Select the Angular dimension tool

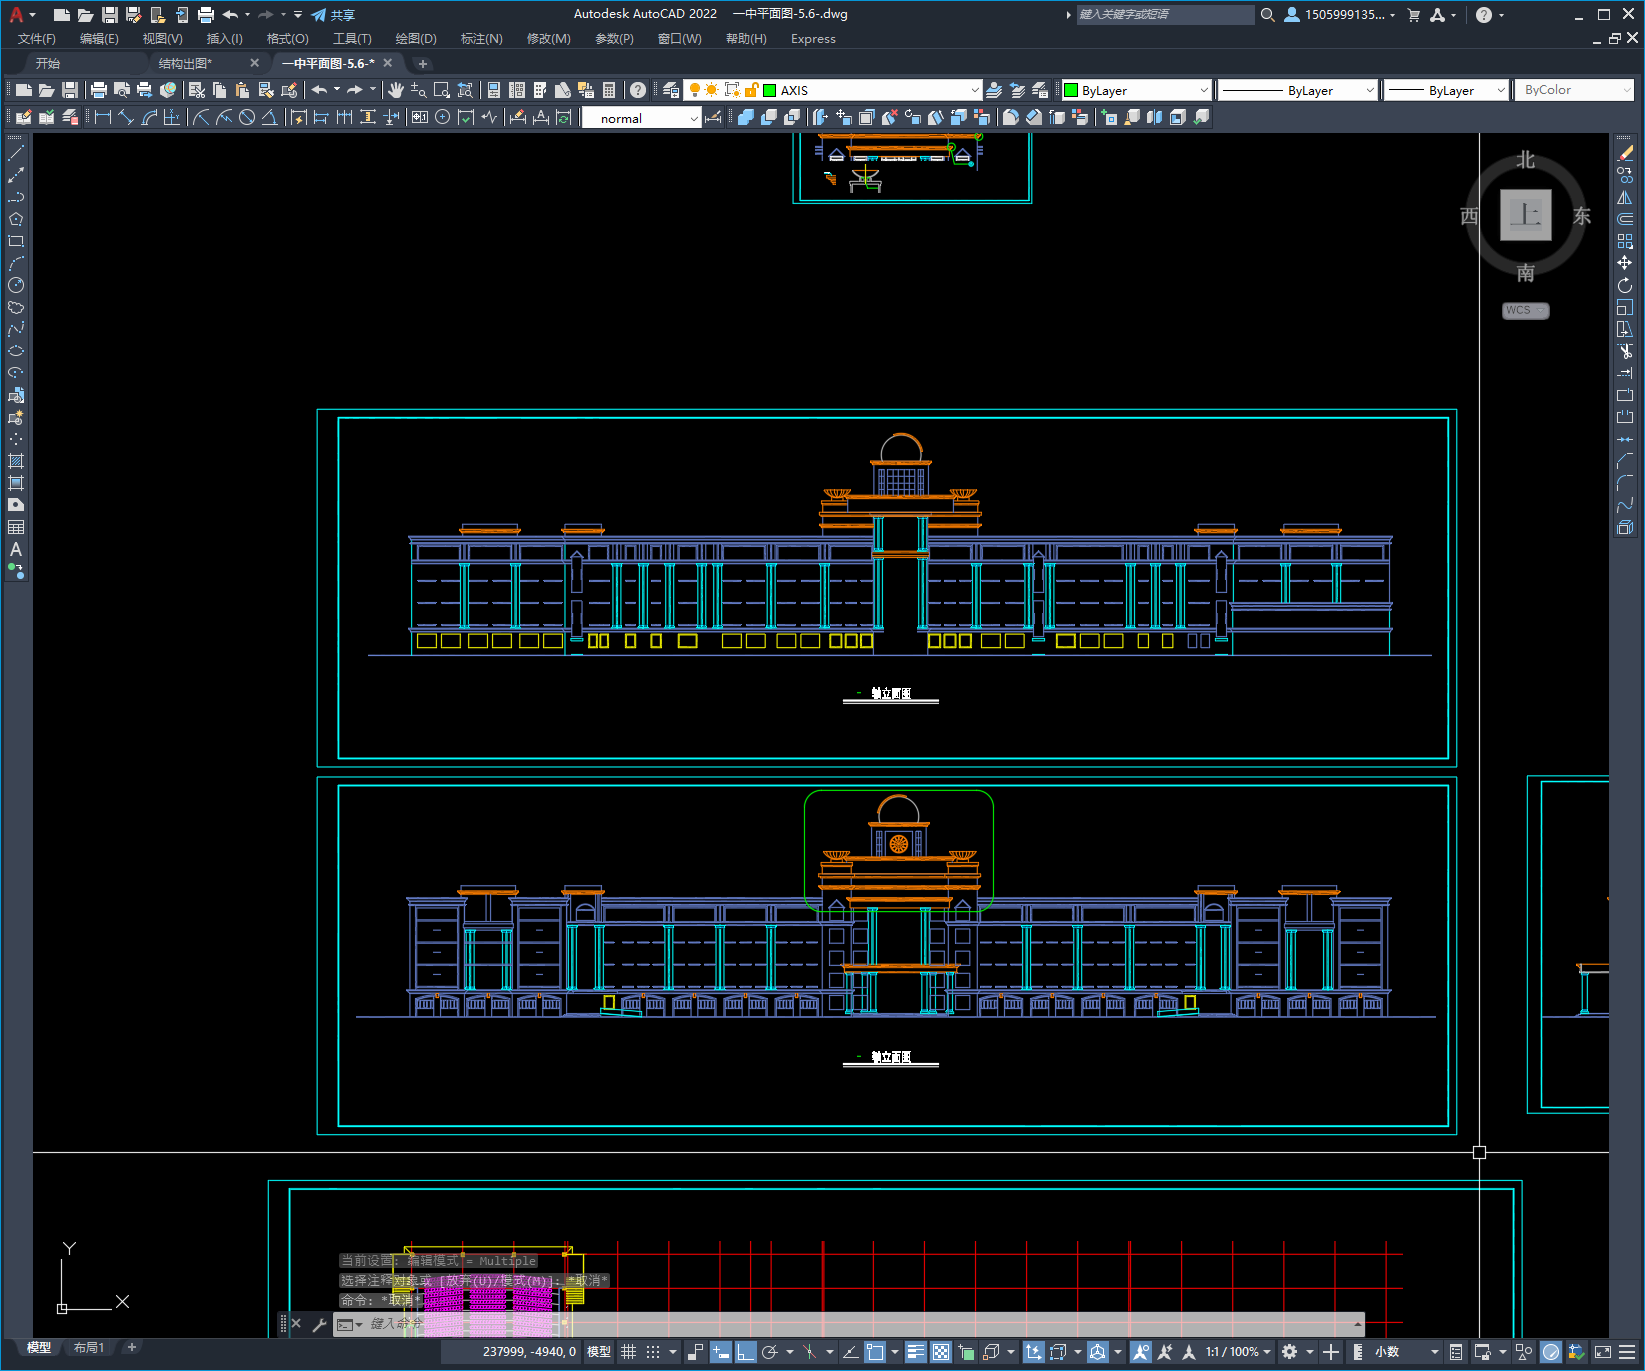[x=269, y=117]
